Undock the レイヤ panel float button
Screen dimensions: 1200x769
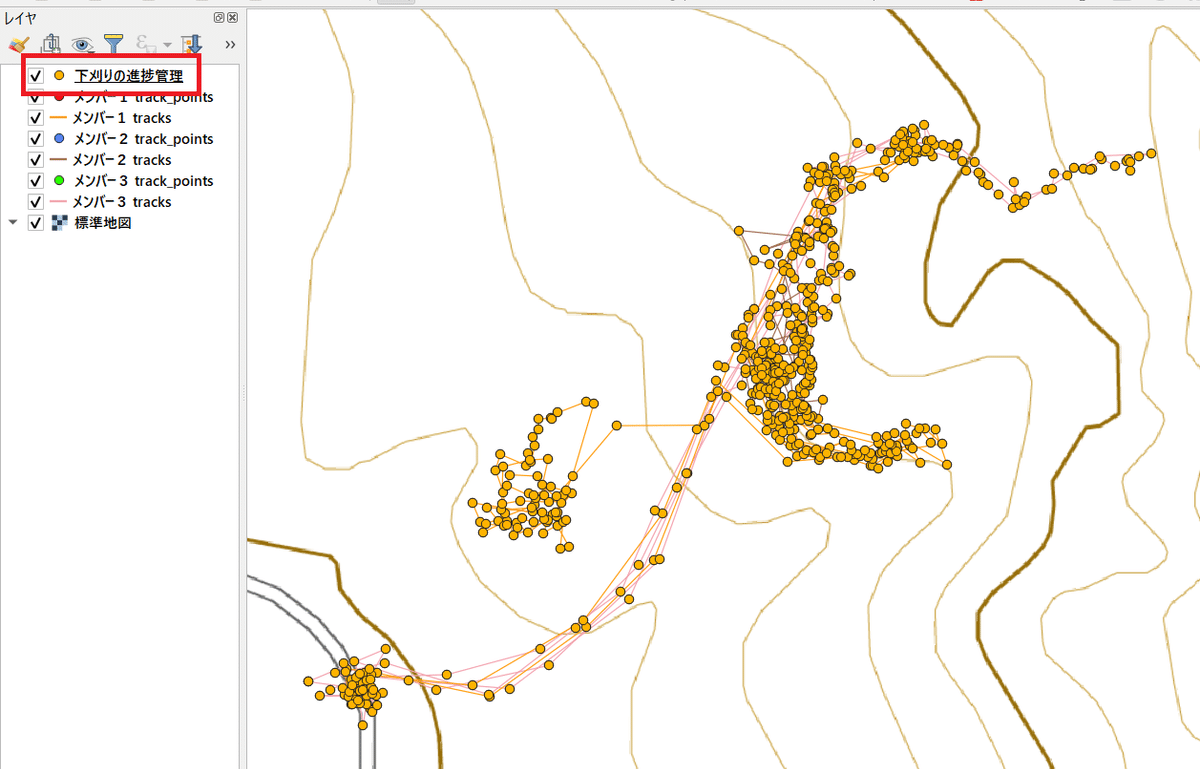pos(219,18)
